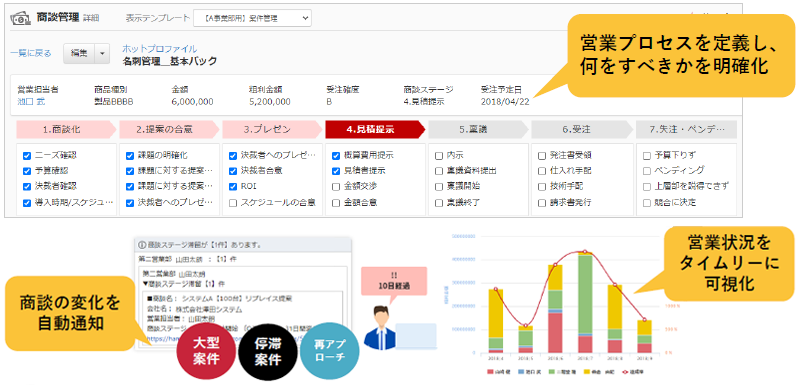Viewport: 798px width, 385px height.
Task: Uncheck 予算確認 checkbox
Action: 27,171
